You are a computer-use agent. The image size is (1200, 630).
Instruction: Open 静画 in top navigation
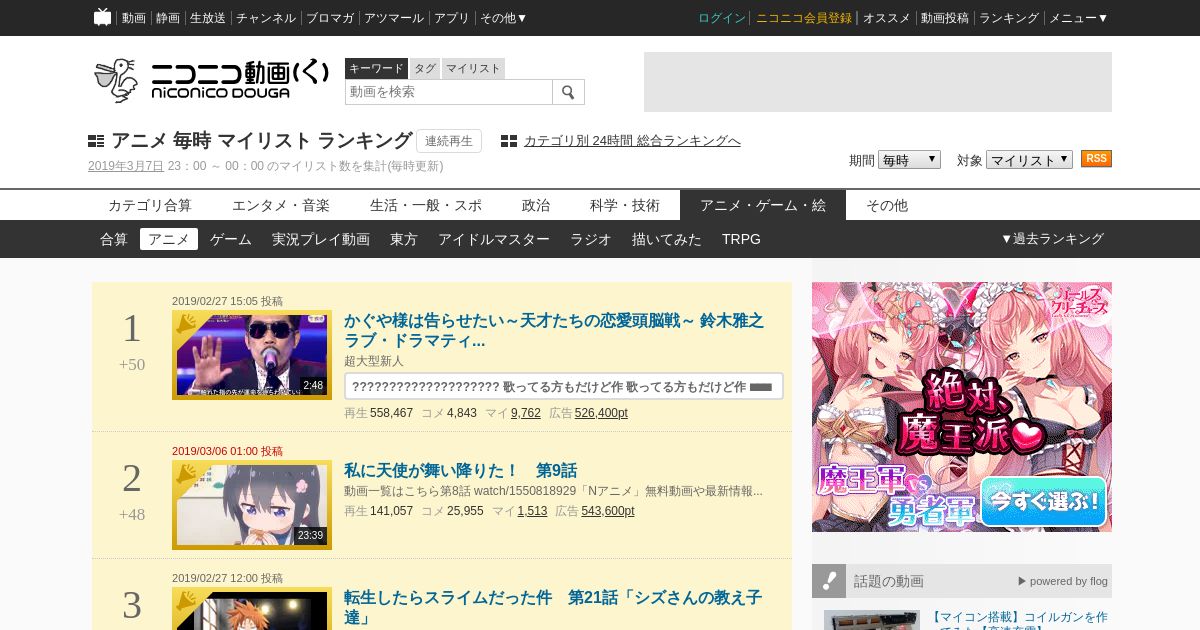tap(168, 18)
